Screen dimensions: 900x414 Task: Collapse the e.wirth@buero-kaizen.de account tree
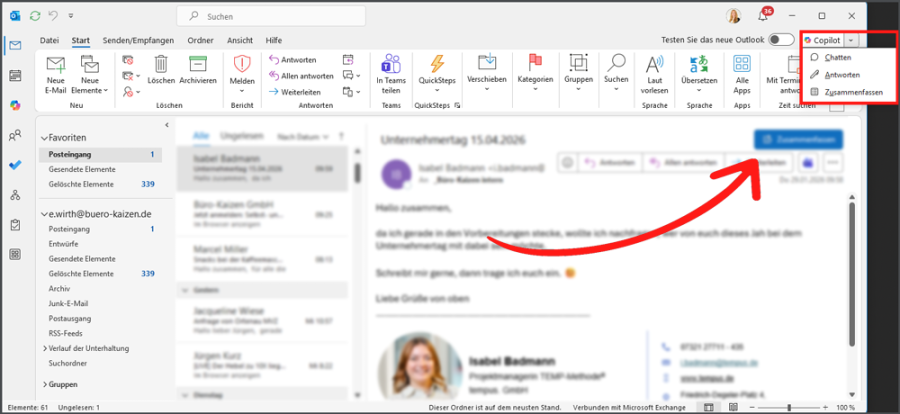tap(44, 214)
